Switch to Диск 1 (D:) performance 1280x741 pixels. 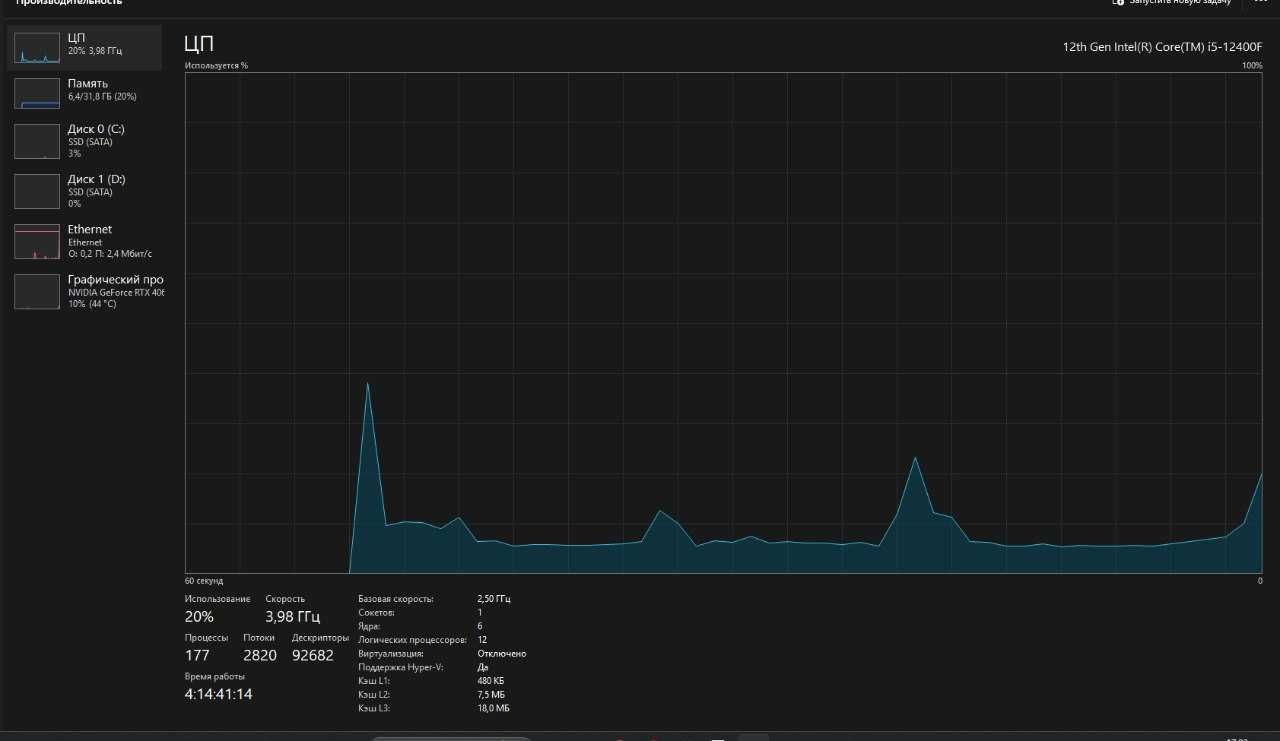pos(85,191)
